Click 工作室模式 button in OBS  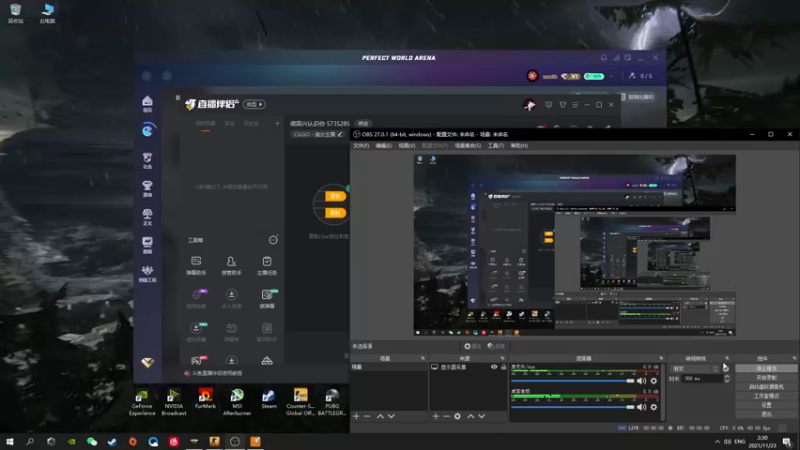pos(766,396)
